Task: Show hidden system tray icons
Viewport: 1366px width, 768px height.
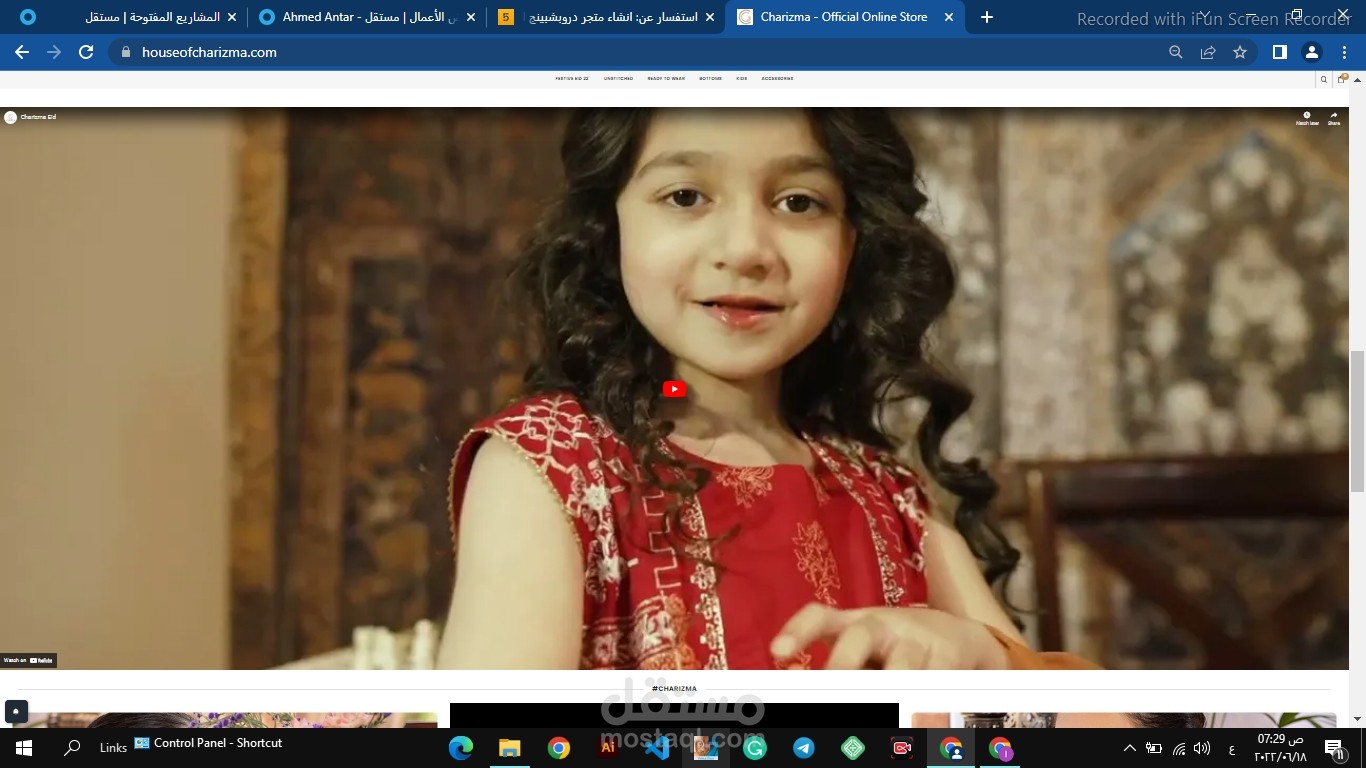Action: coord(1130,748)
